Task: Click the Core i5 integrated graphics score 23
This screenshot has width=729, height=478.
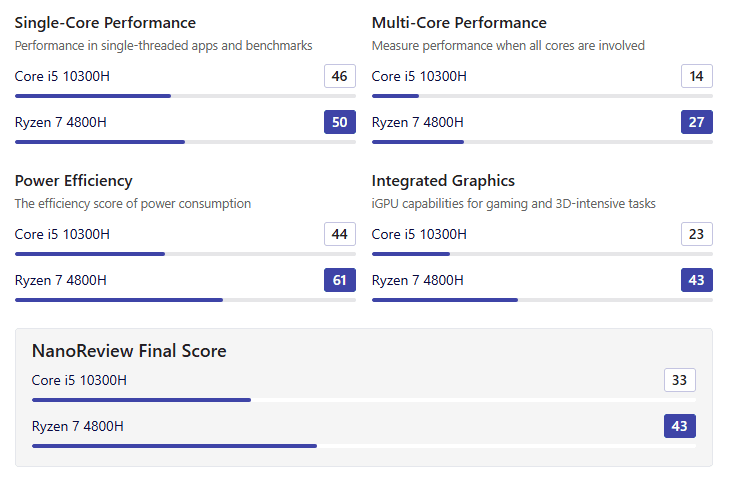Action: [696, 234]
